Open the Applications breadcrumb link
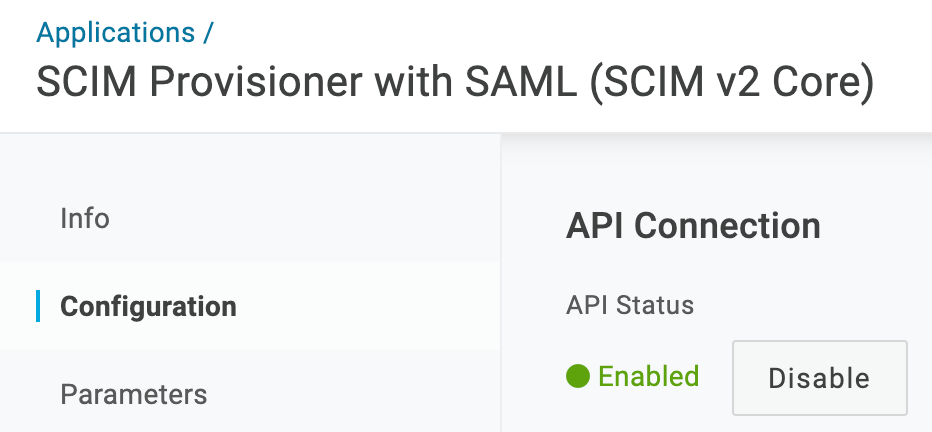 pos(116,33)
